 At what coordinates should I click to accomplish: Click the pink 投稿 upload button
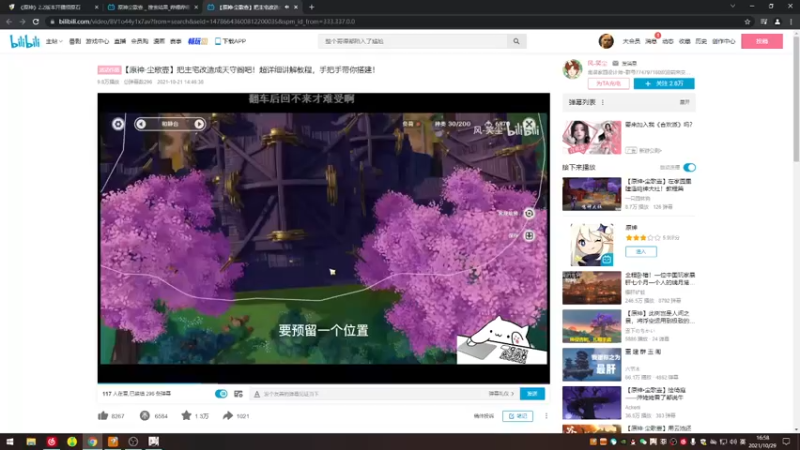762,41
